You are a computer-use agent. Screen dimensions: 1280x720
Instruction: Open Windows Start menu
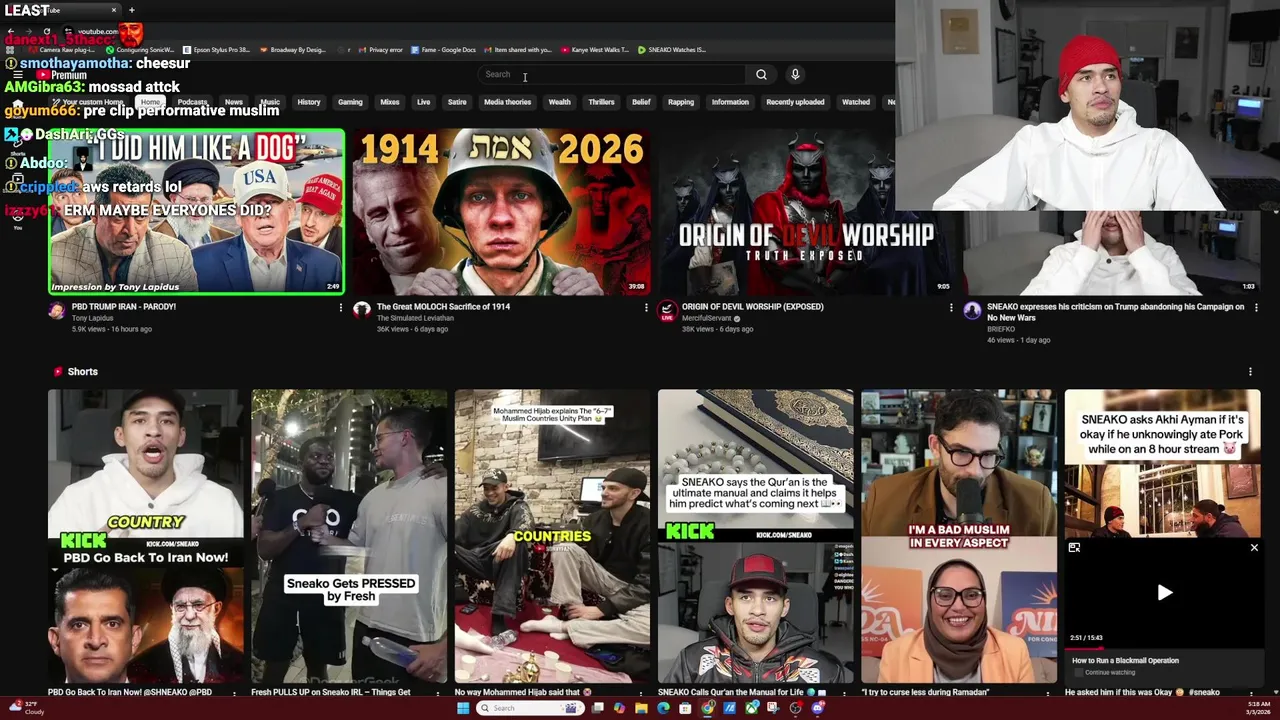coord(463,708)
